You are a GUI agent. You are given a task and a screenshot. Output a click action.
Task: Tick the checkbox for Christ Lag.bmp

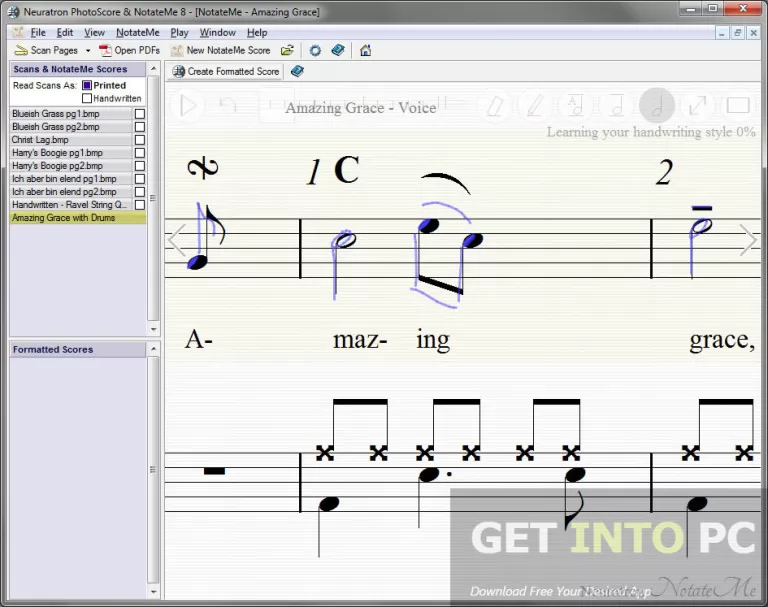[140, 140]
